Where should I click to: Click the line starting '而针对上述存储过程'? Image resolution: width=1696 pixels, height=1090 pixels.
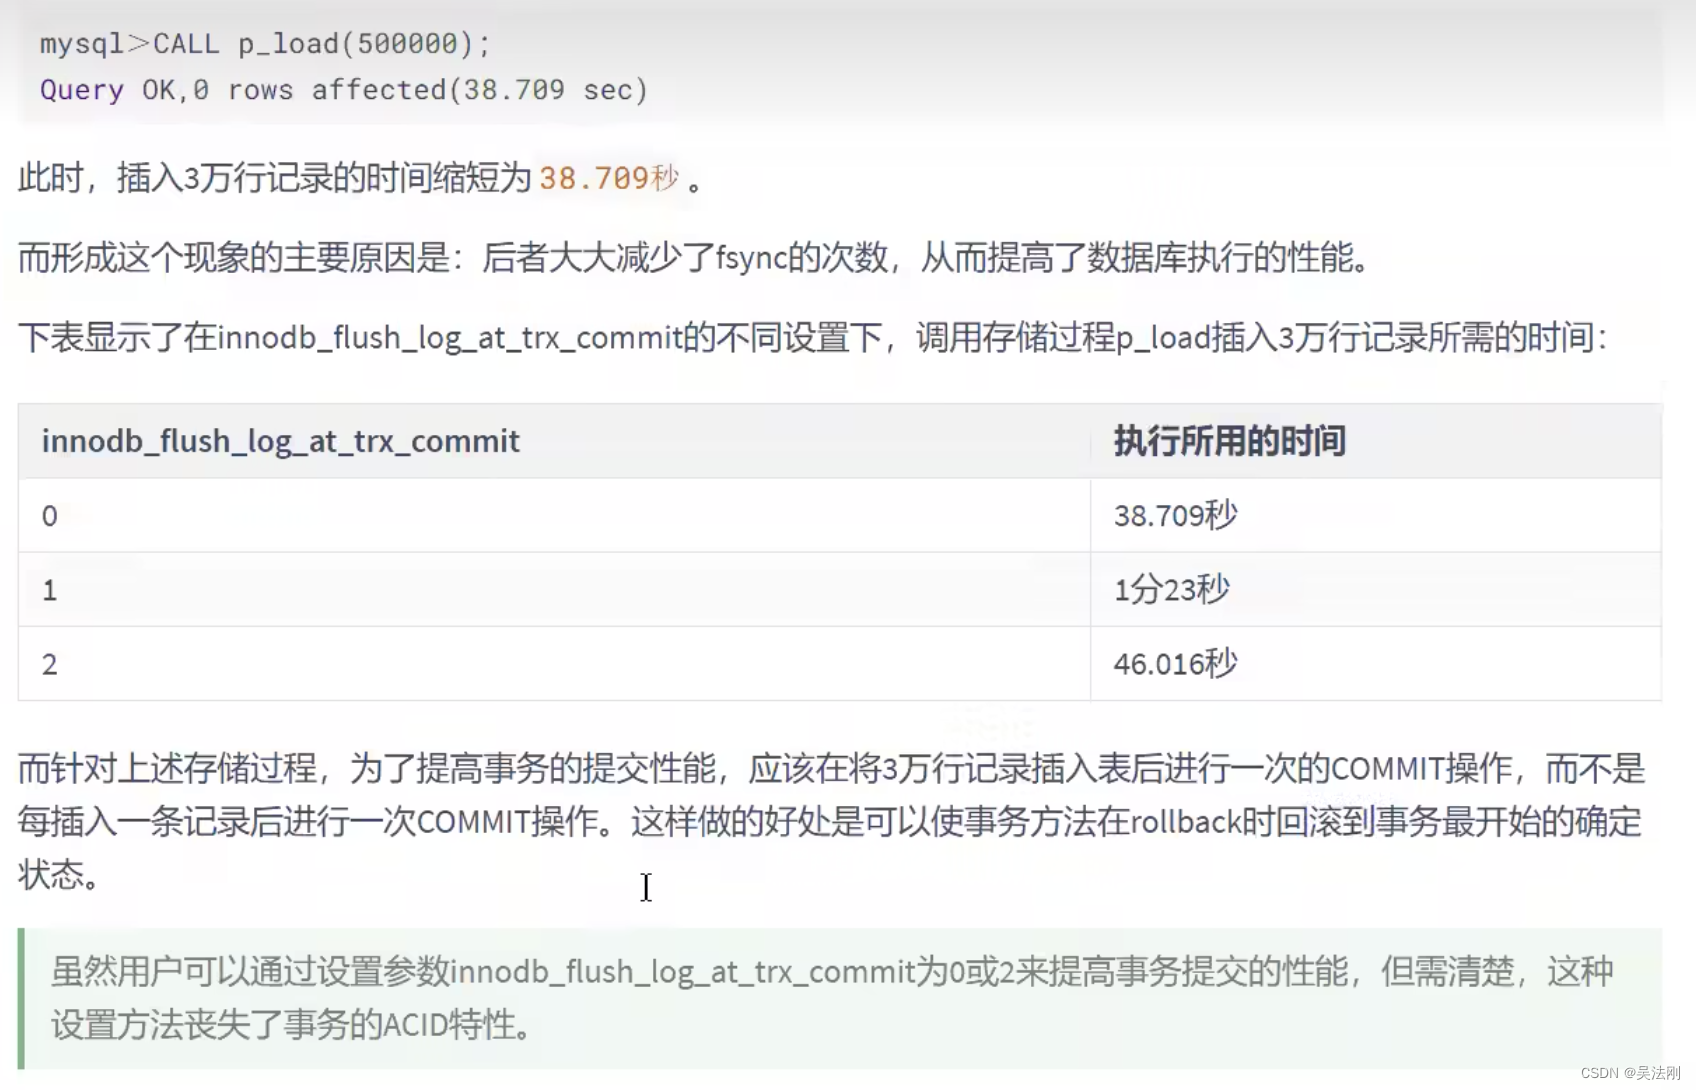point(832,769)
